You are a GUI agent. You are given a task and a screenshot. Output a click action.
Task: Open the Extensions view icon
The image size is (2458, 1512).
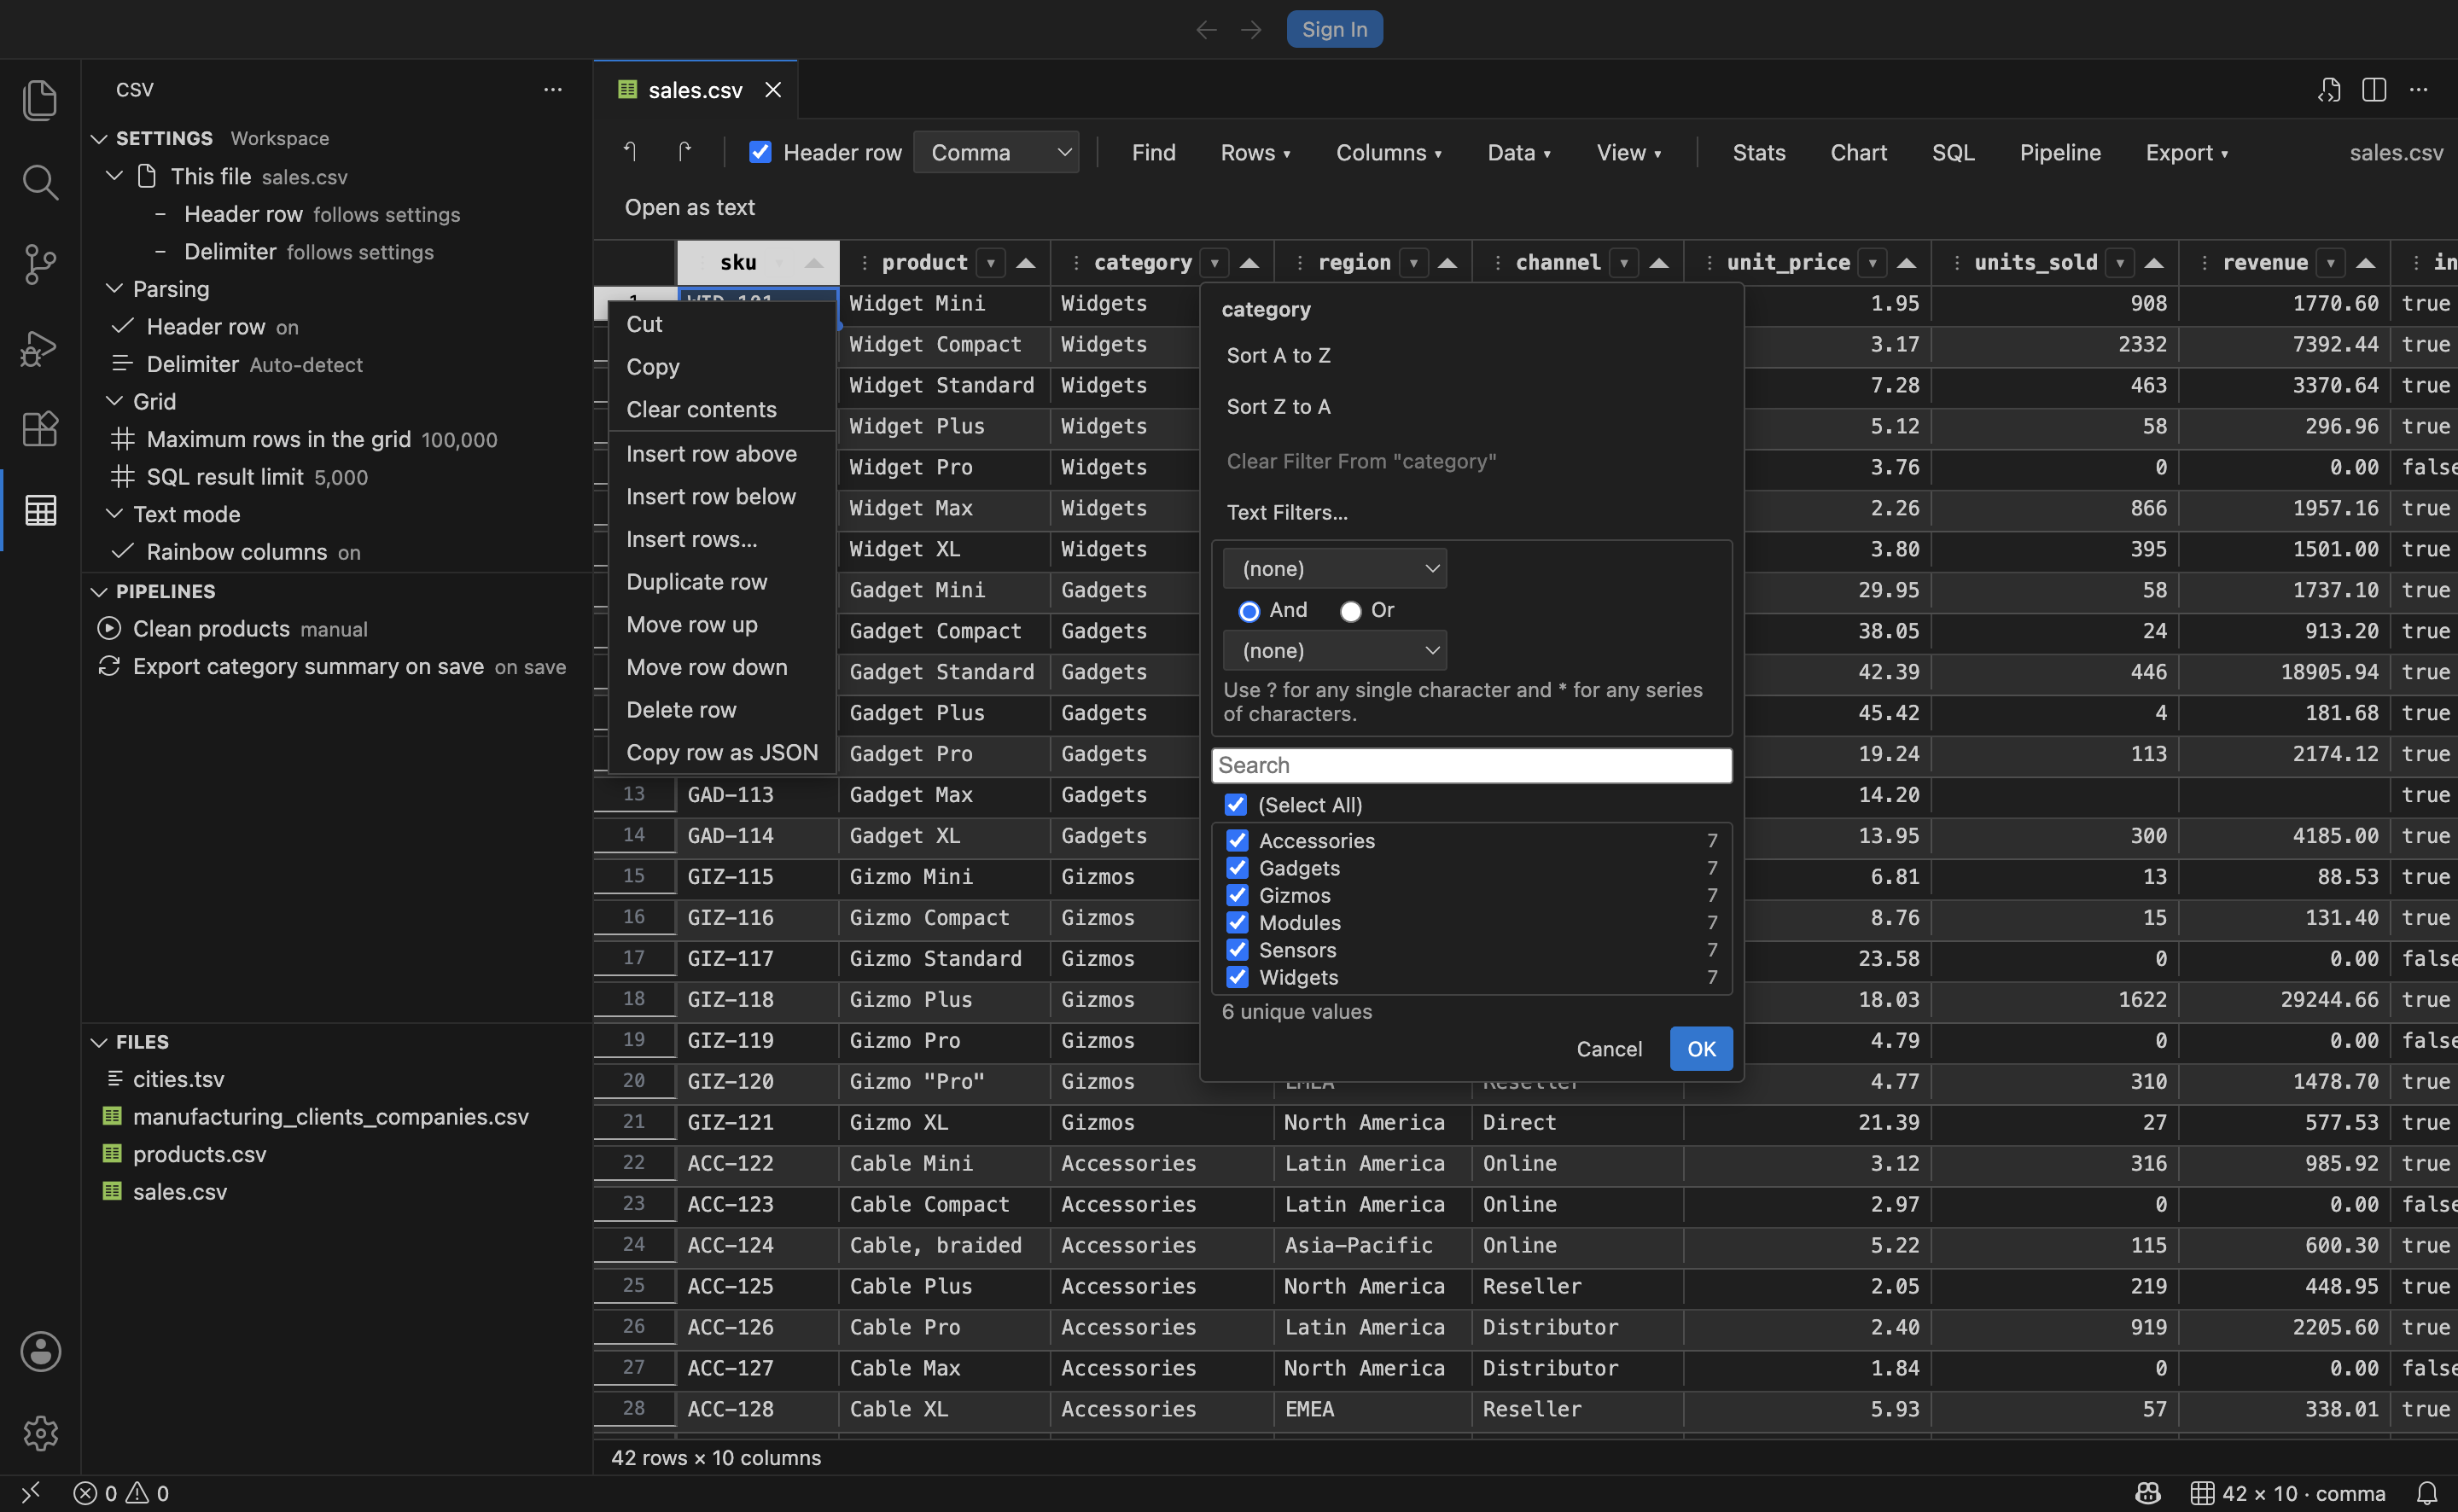(40, 429)
